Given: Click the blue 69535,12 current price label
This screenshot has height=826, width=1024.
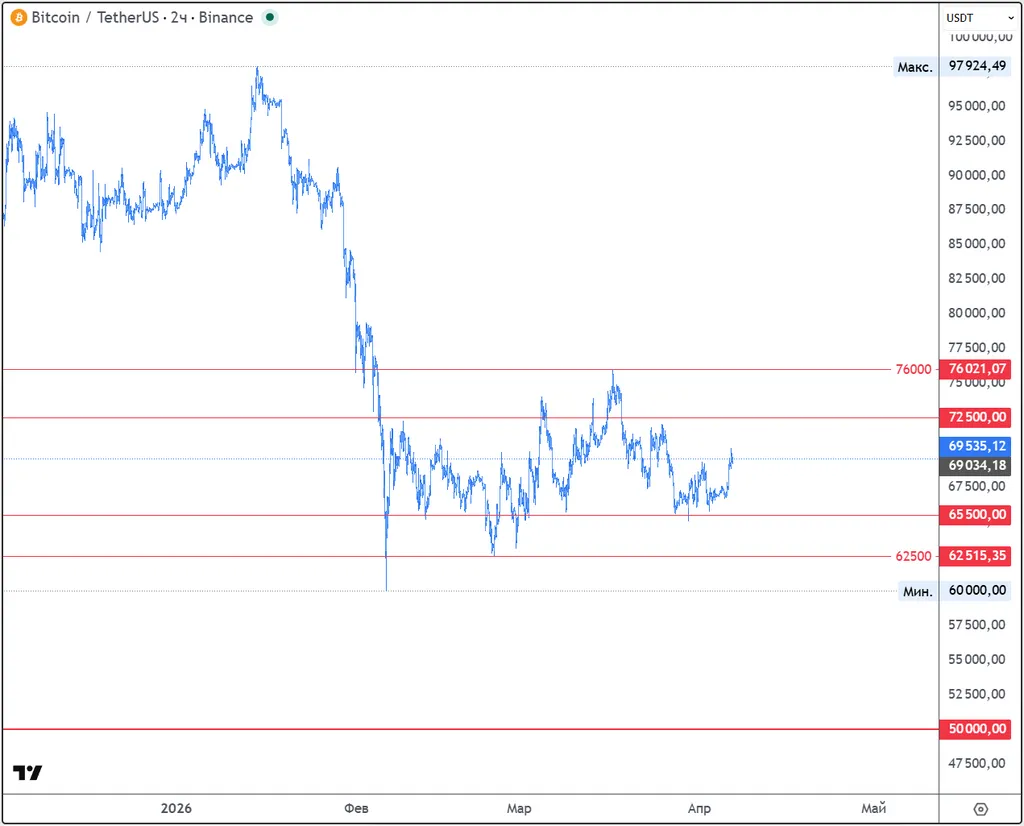Looking at the screenshot, I should (977, 446).
